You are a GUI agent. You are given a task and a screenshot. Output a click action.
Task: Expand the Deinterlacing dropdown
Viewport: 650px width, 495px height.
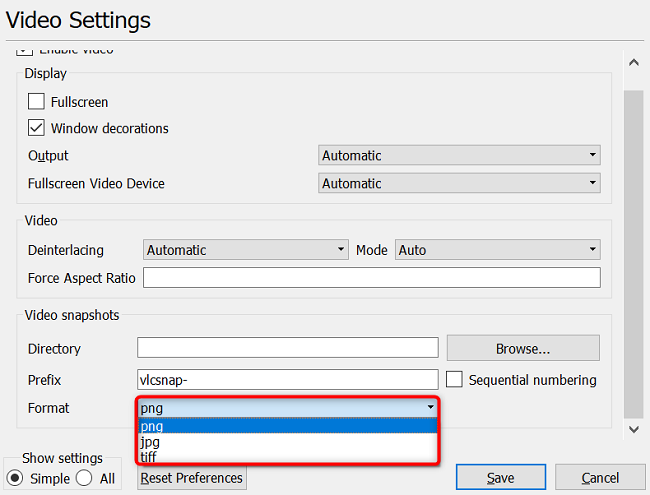pyautogui.click(x=246, y=250)
